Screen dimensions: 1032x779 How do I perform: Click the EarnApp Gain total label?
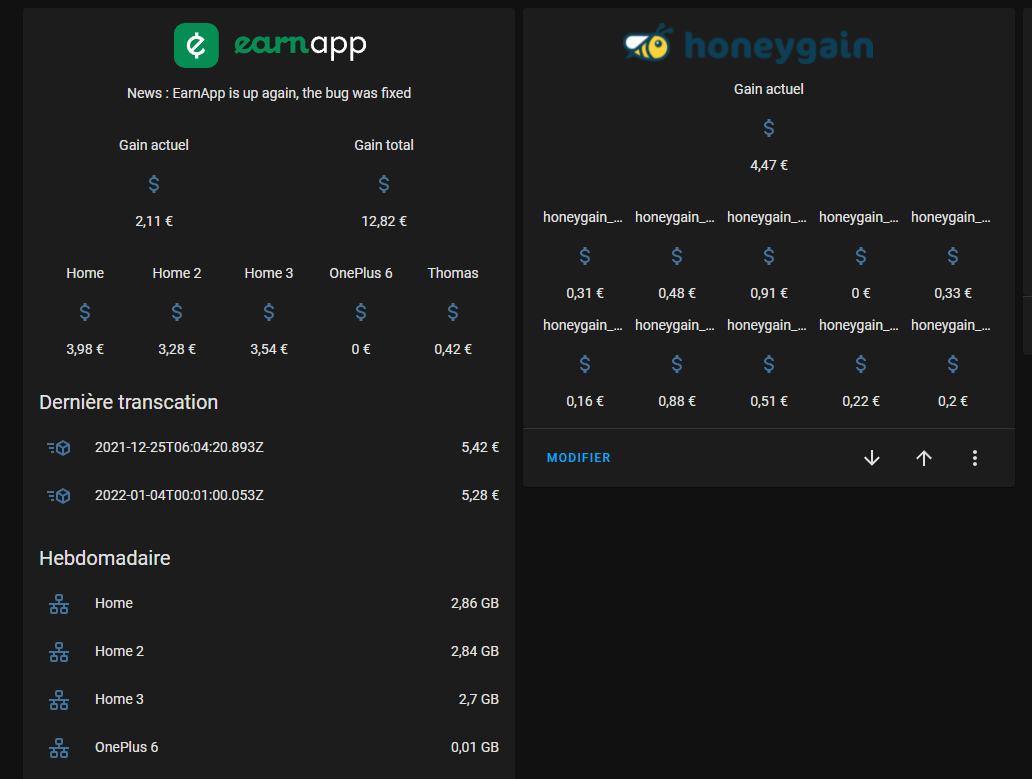click(384, 145)
